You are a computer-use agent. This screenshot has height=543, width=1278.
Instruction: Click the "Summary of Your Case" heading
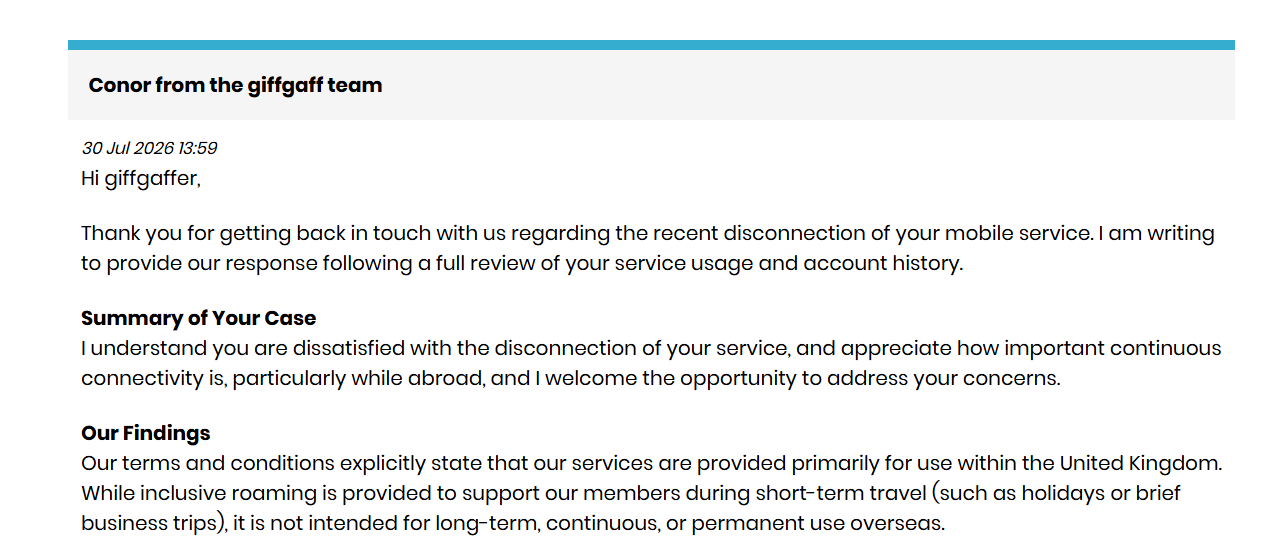pyautogui.click(x=198, y=318)
